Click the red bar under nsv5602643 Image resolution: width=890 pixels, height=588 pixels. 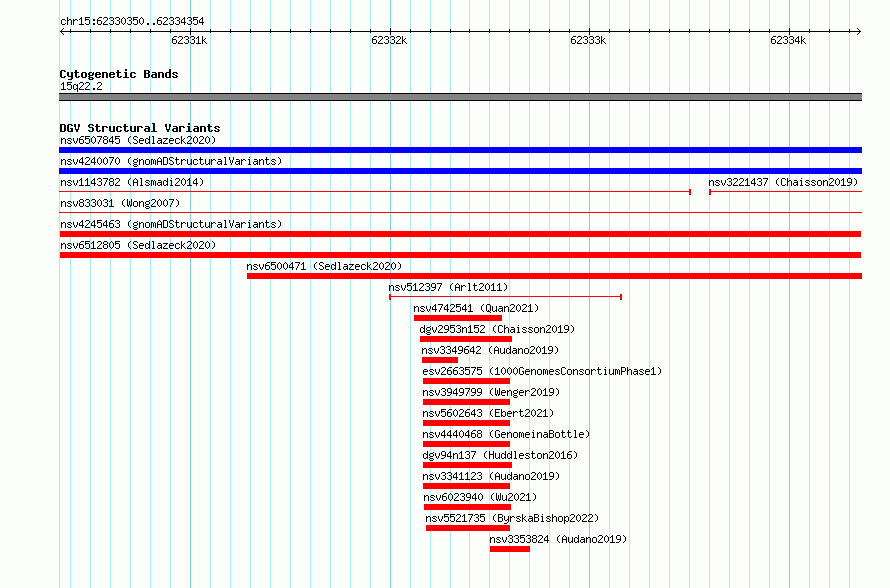(x=466, y=423)
